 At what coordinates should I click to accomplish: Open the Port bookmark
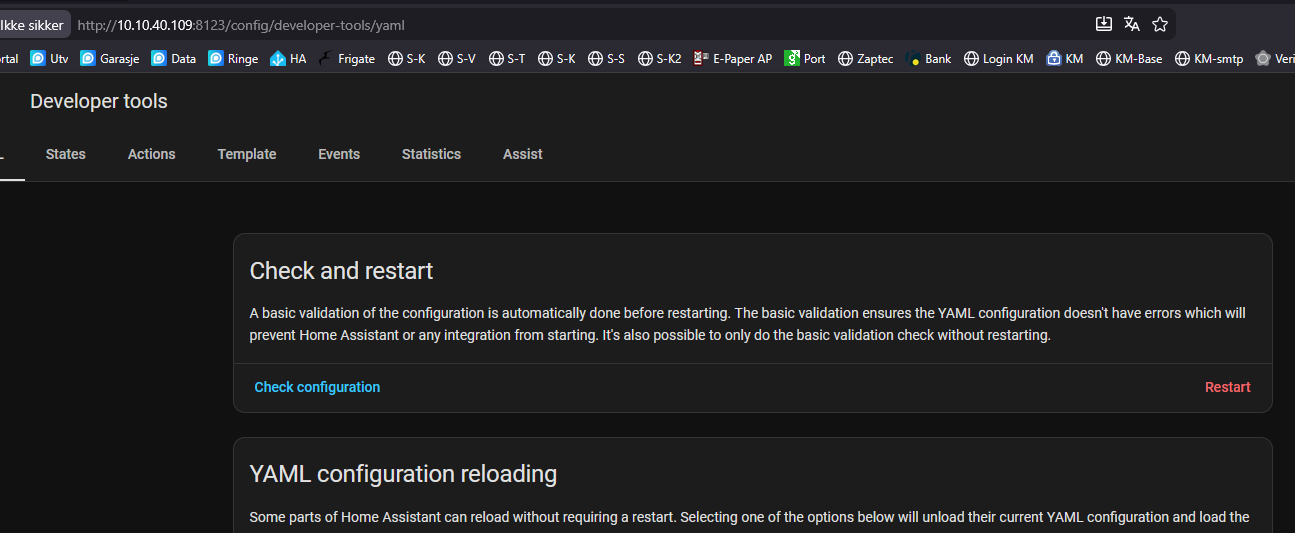[805, 59]
